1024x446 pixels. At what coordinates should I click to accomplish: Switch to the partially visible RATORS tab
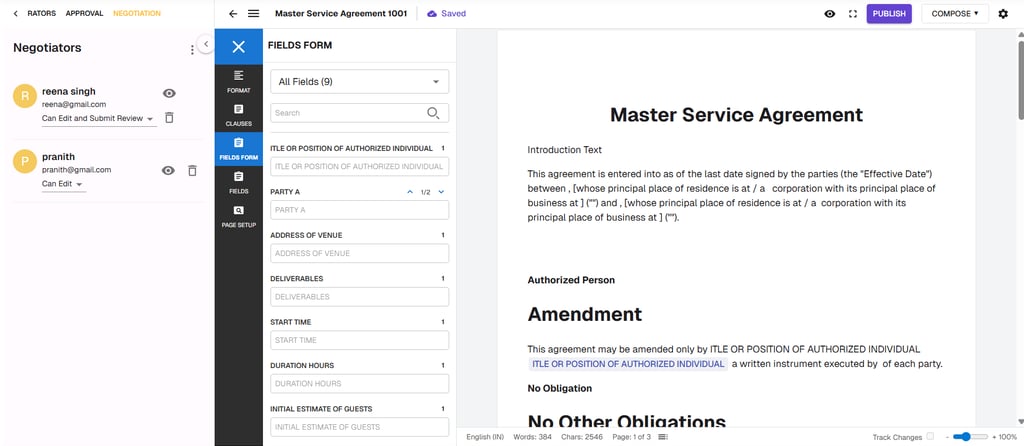(x=42, y=13)
